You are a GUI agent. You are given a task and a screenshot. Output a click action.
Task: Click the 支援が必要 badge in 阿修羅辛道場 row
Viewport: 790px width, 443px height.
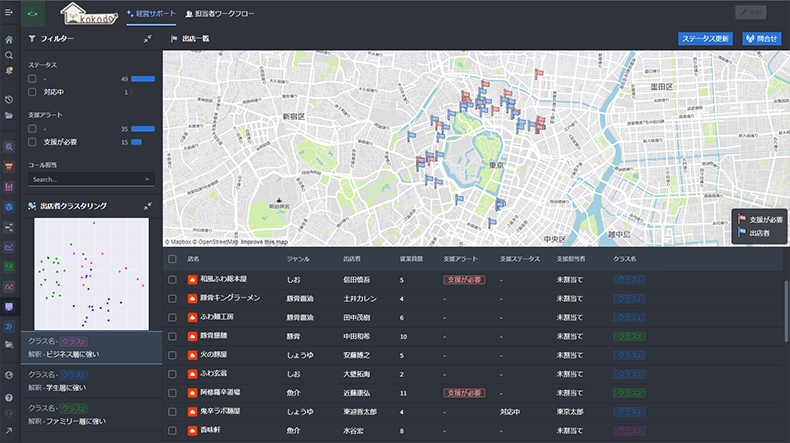click(464, 393)
